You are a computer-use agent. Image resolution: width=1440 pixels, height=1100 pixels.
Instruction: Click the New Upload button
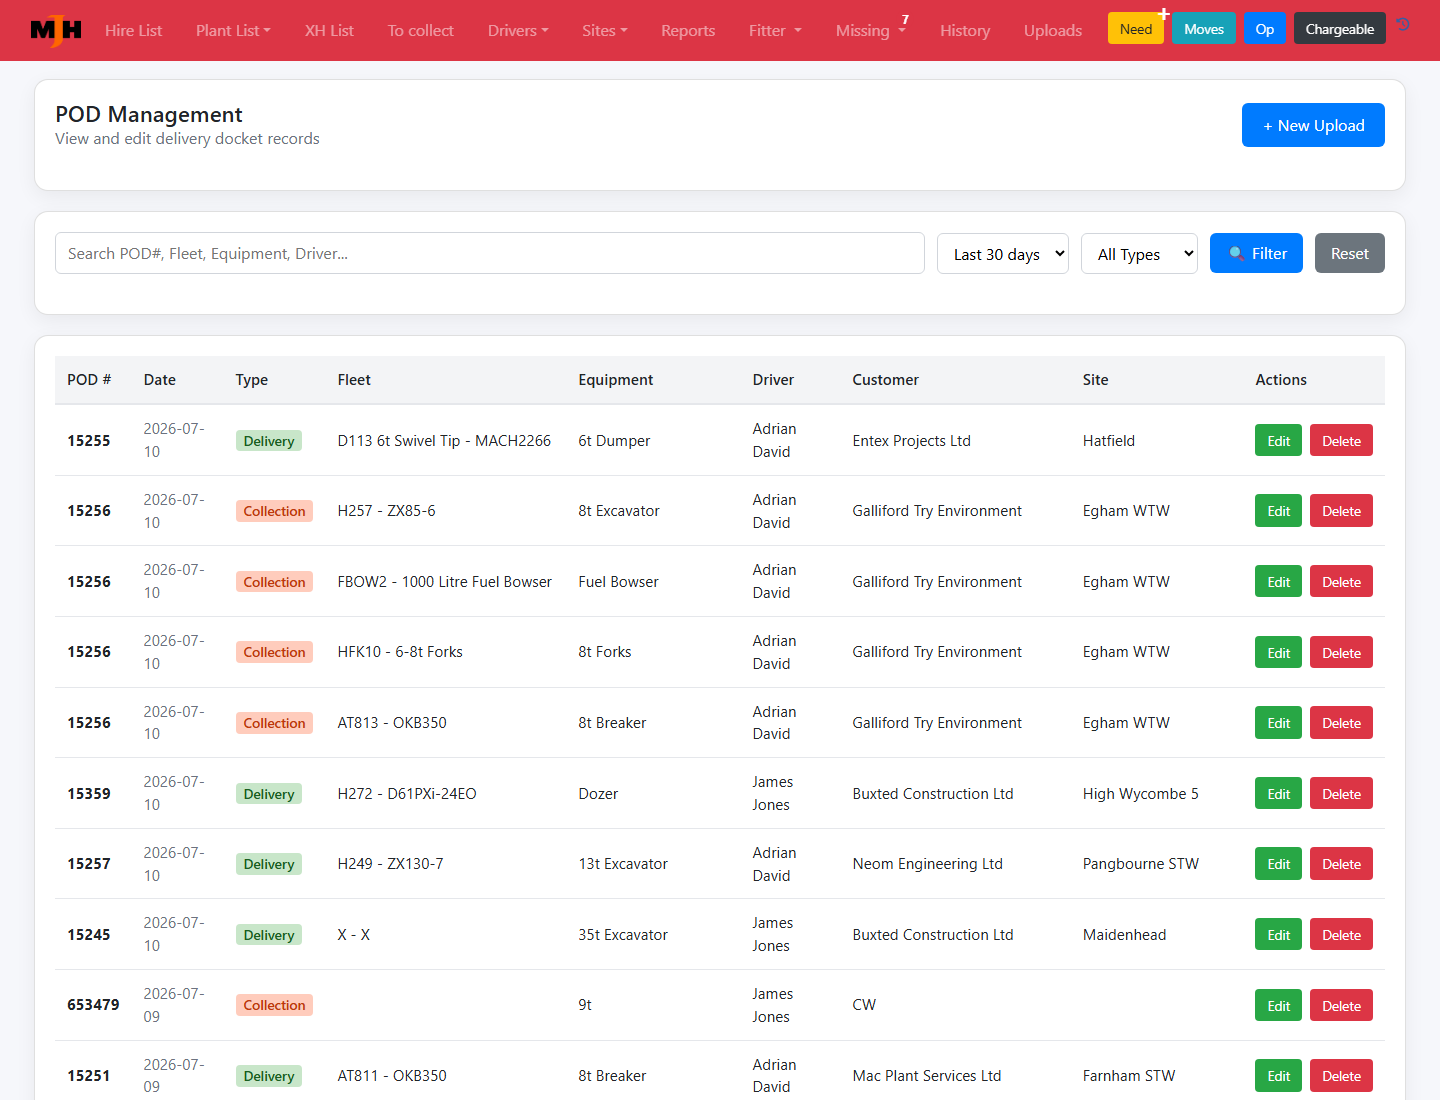coord(1313,125)
